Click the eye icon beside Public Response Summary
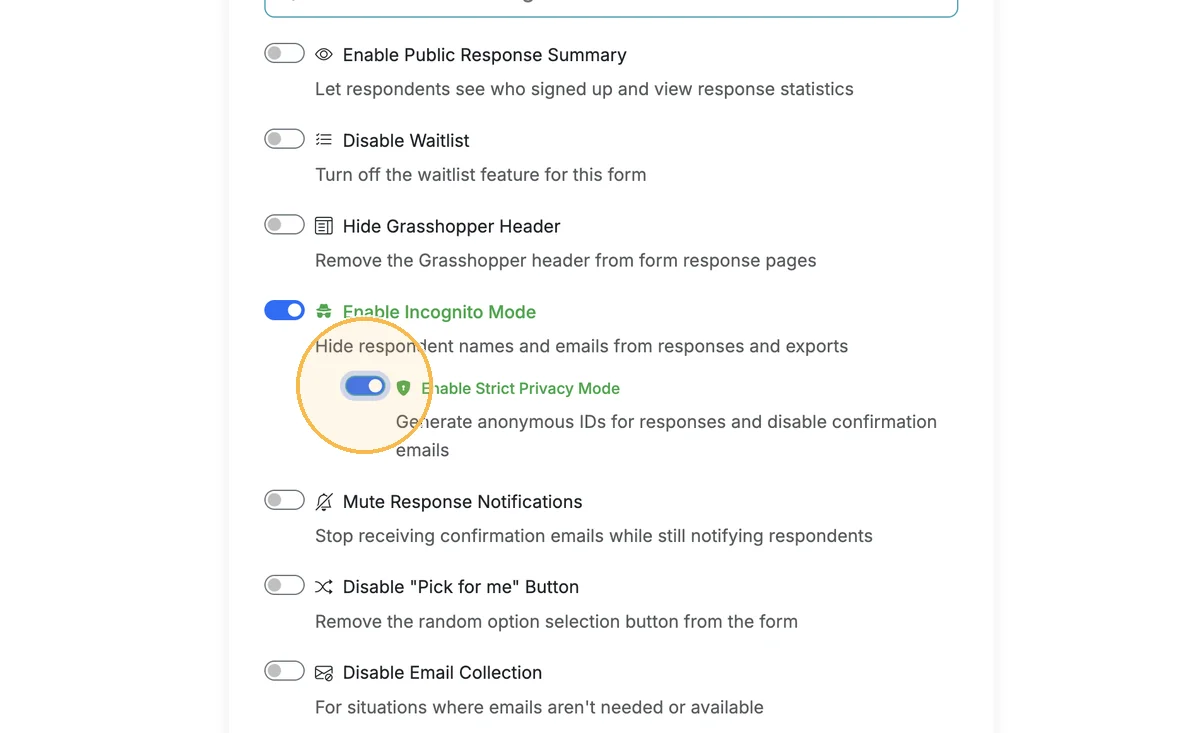1200x733 pixels. [324, 55]
